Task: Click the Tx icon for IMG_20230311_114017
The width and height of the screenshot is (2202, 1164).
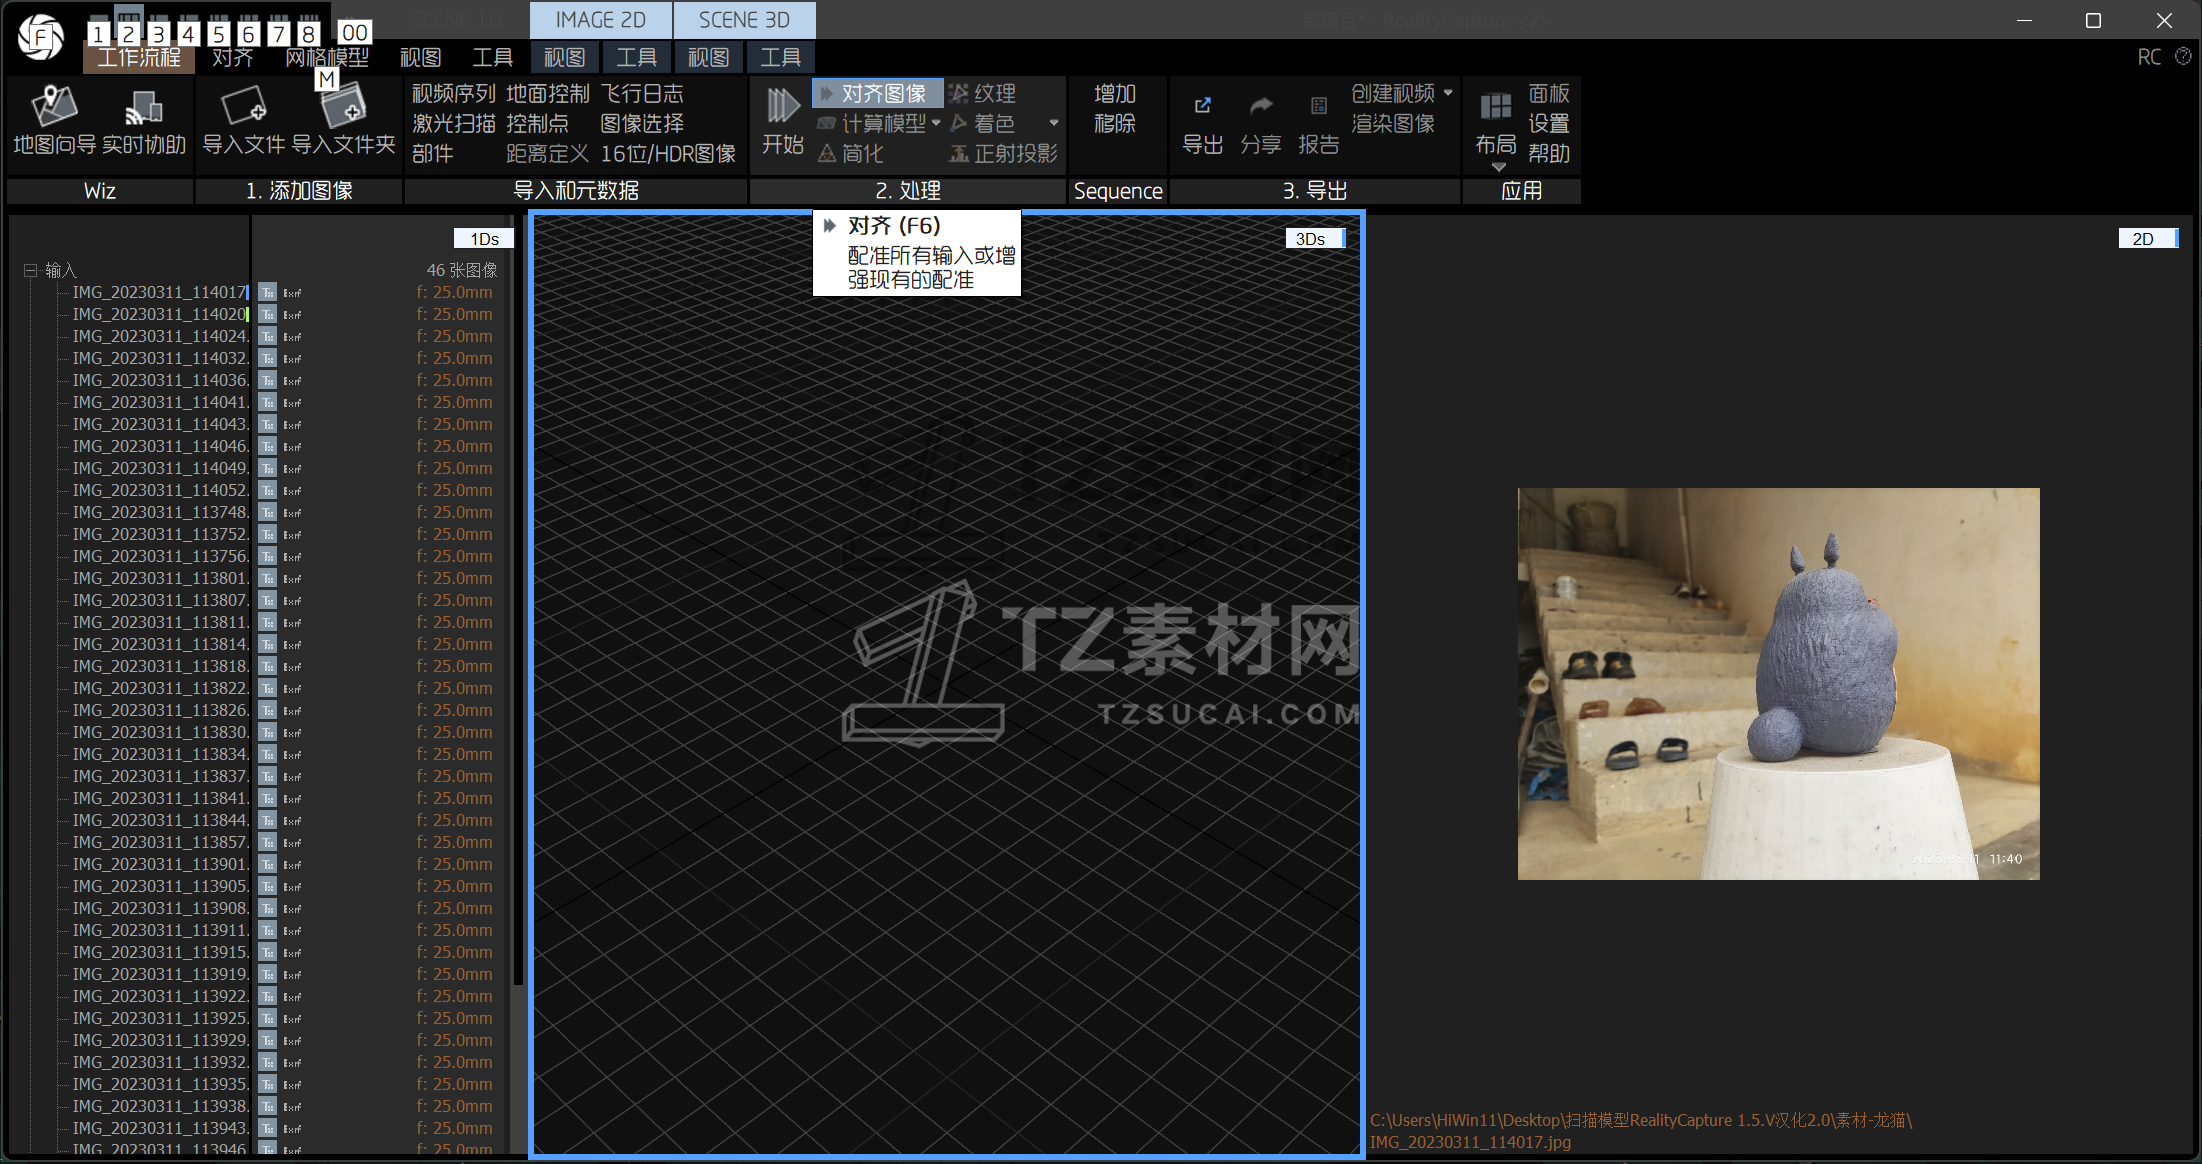Action: coord(267,292)
